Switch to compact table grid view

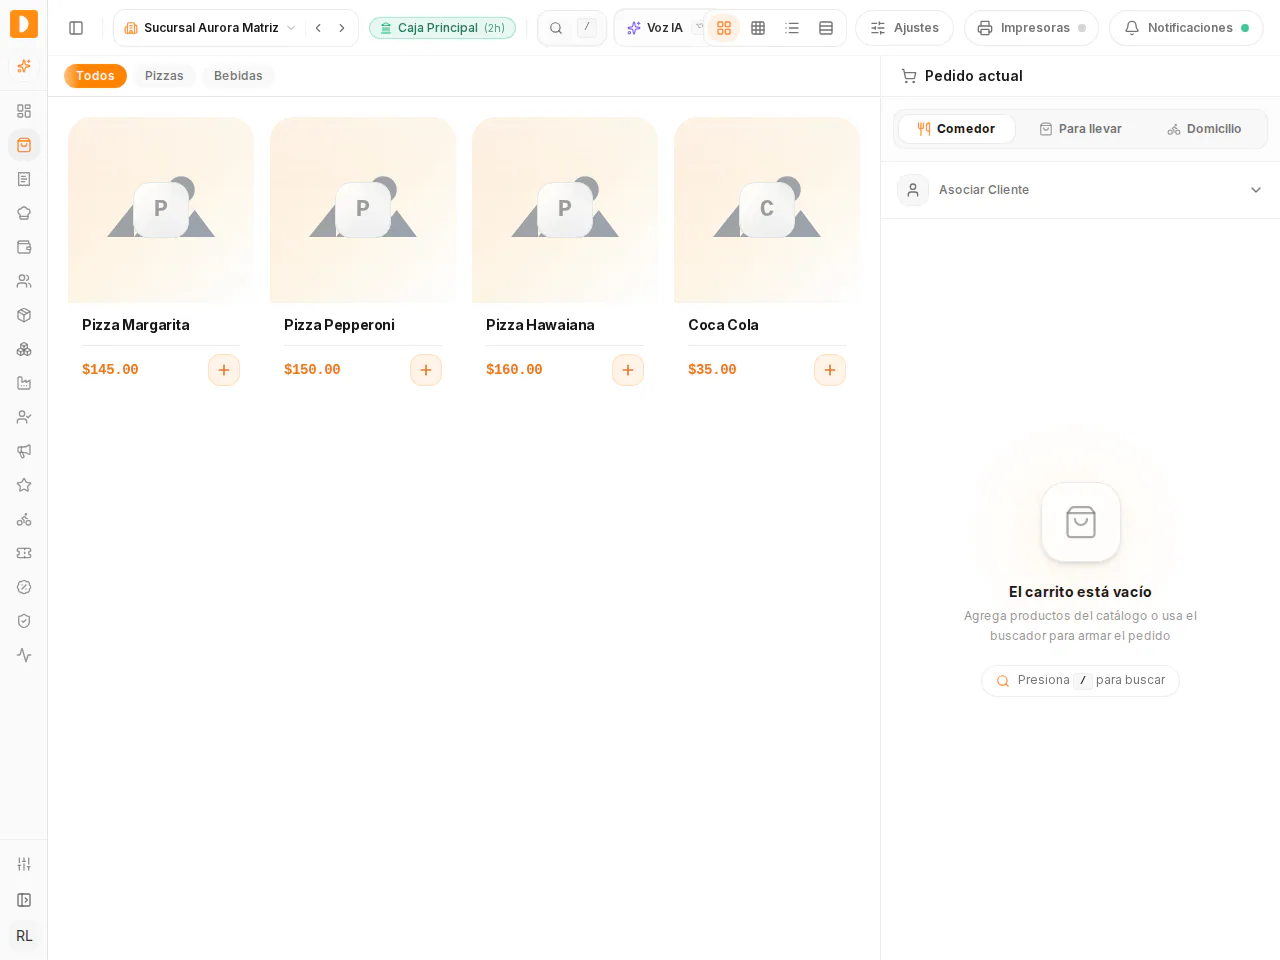[x=758, y=28]
